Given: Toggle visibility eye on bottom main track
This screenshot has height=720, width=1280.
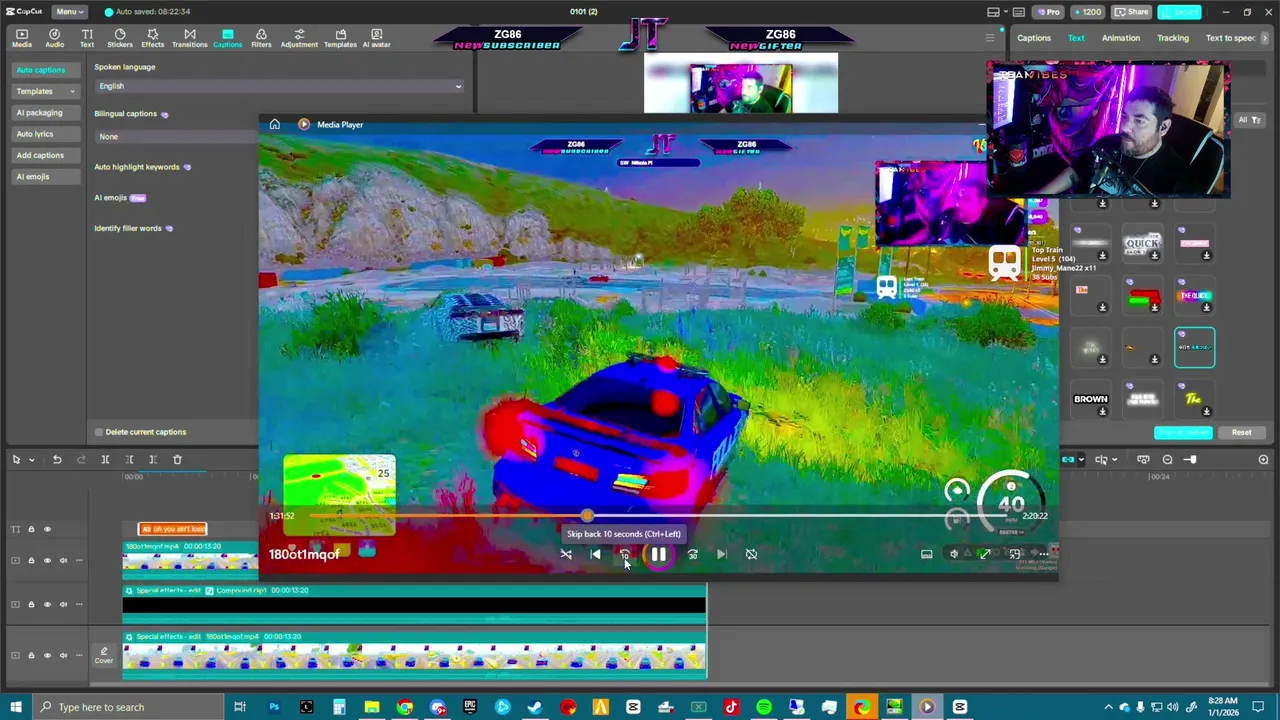Looking at the screenshot, I should [47, 656].
